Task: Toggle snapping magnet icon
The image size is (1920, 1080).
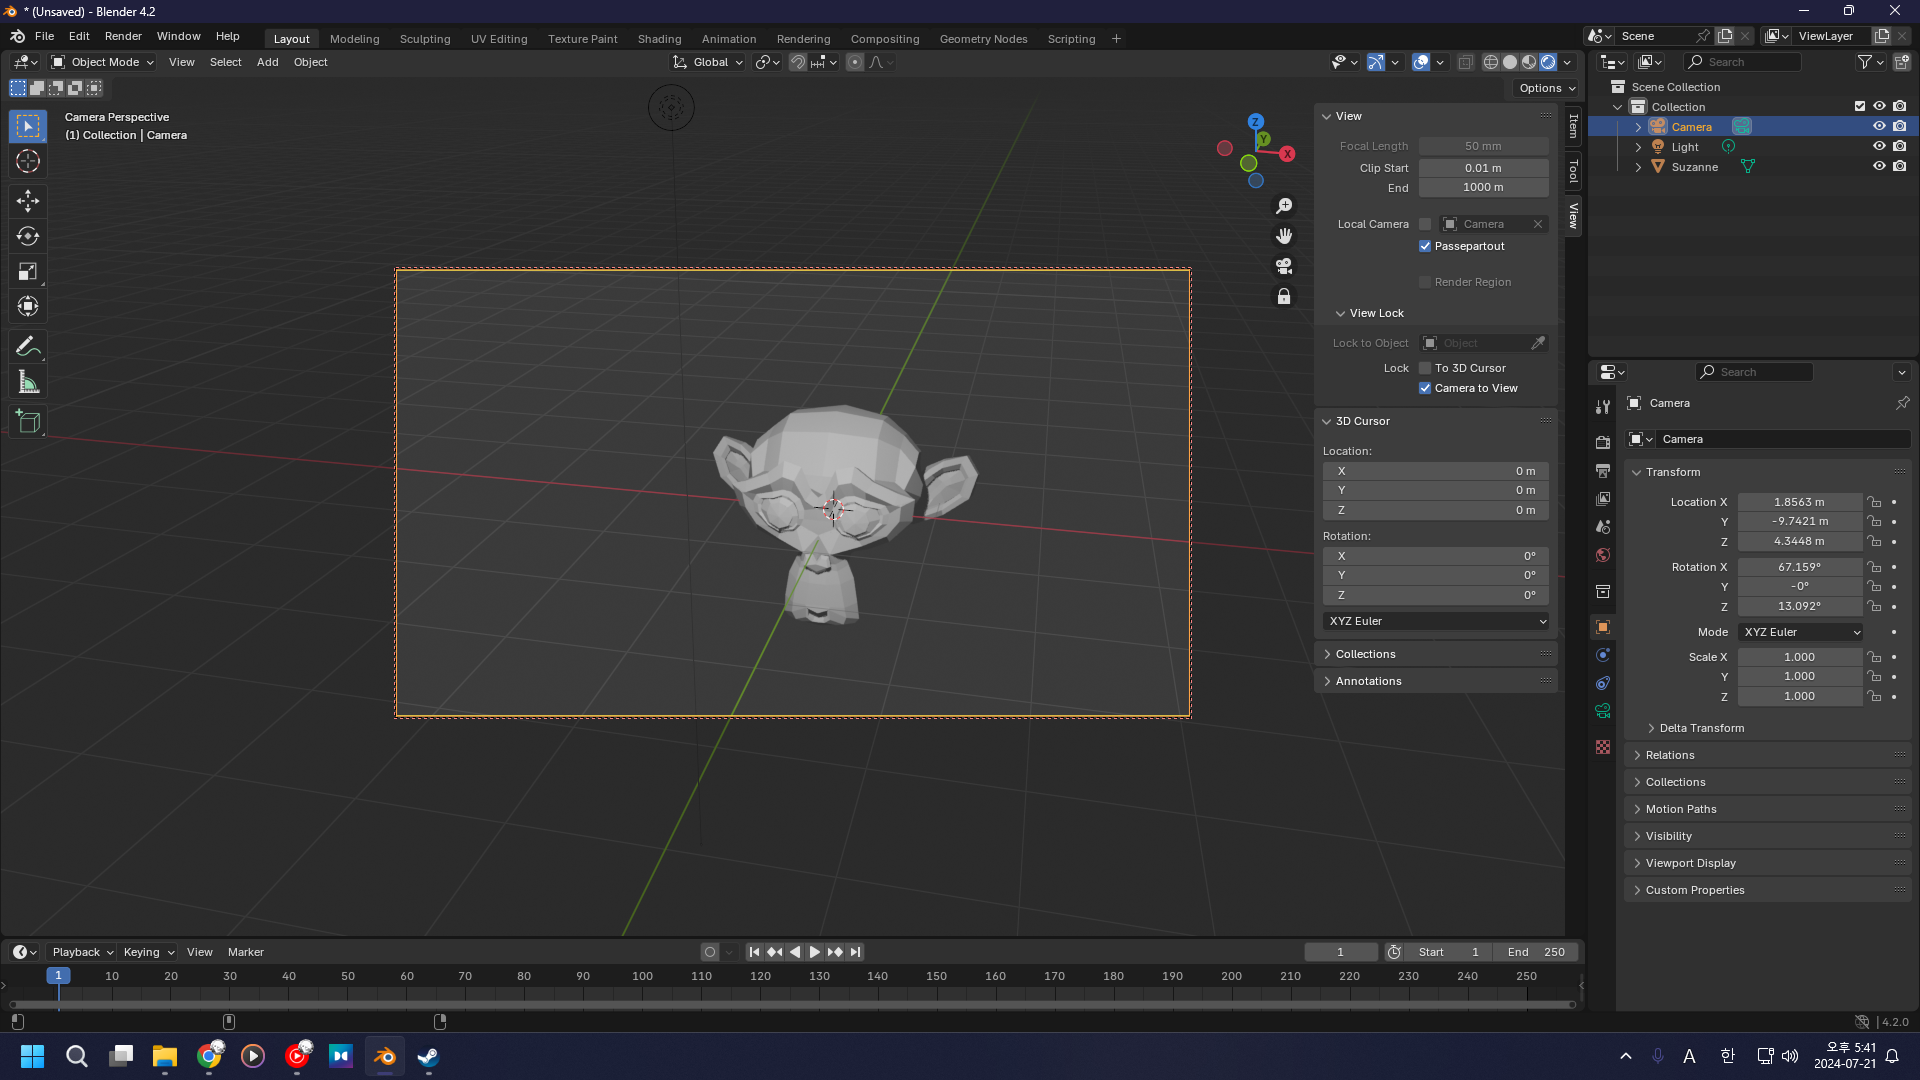Action: tap(798, 62)
